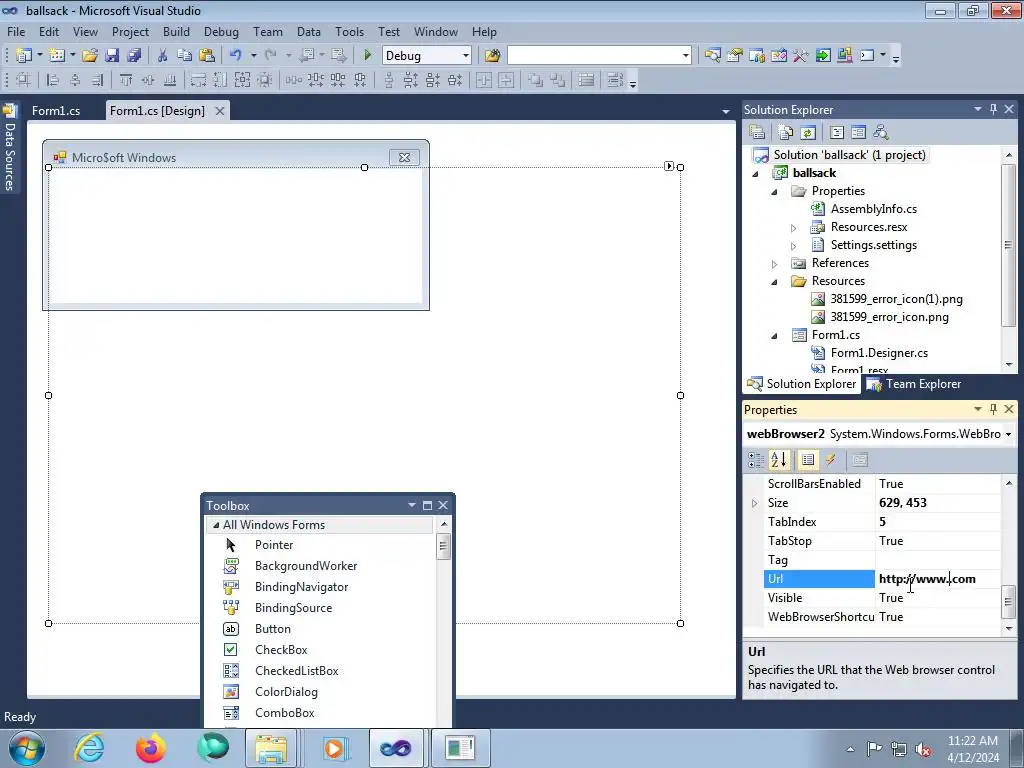
Task: Click Show All Files in Solution Explorer
Action: [786, 133]
